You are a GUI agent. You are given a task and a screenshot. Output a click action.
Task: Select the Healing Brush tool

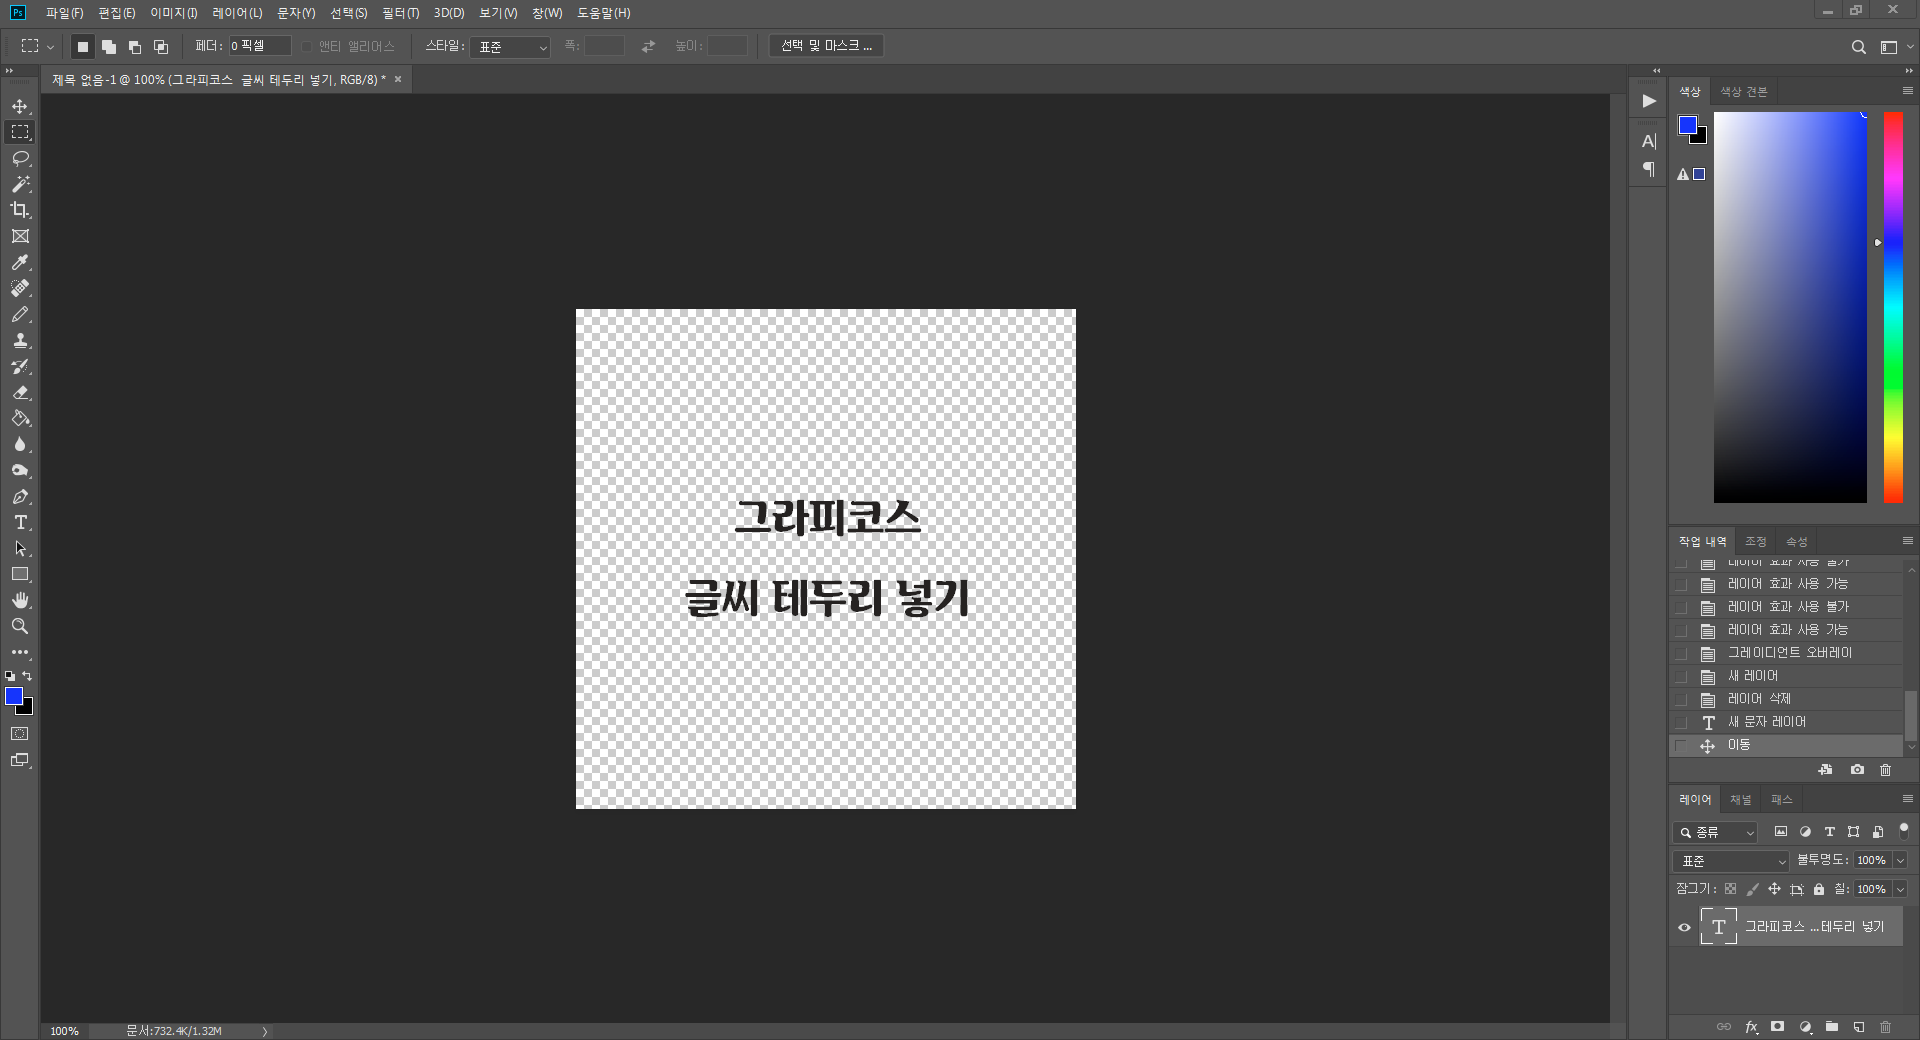point(20,288)
